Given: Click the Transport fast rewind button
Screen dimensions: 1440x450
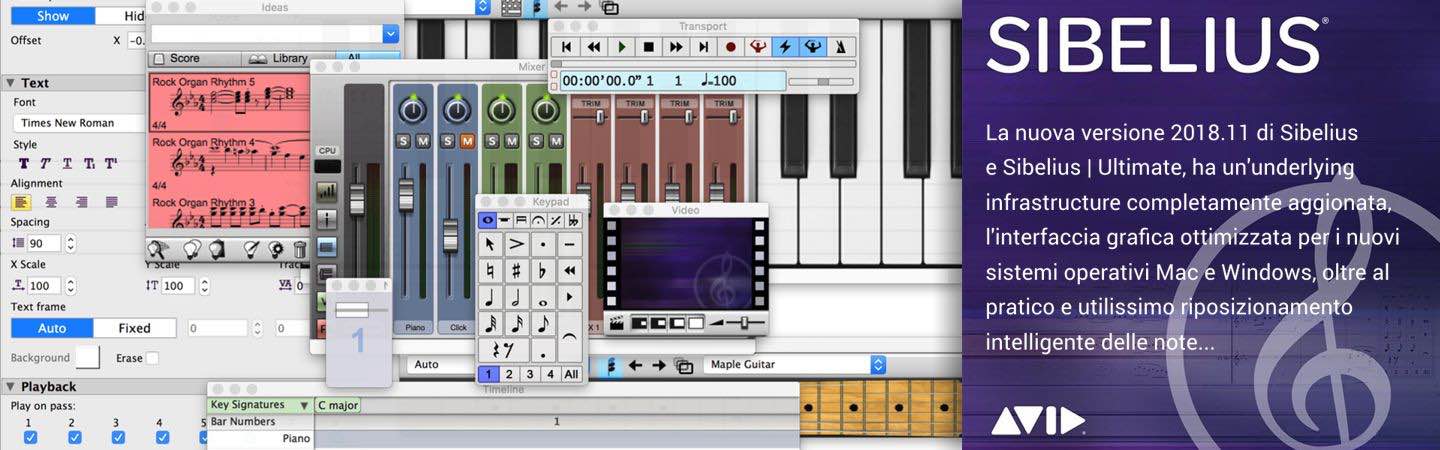Looking at the screenshot, I should tap(594, 46).
